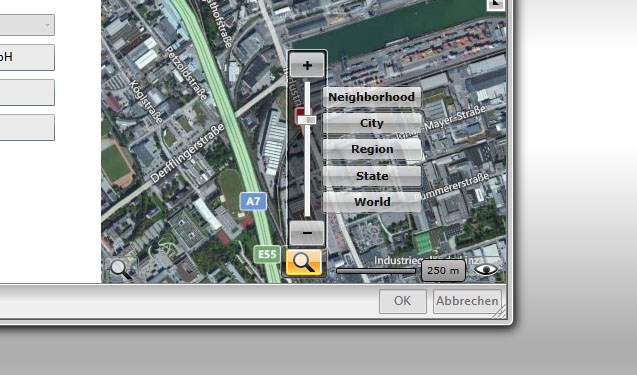Zoom out with the minus button
This screenshot has height=375, width=637.
tap(307, 233)
